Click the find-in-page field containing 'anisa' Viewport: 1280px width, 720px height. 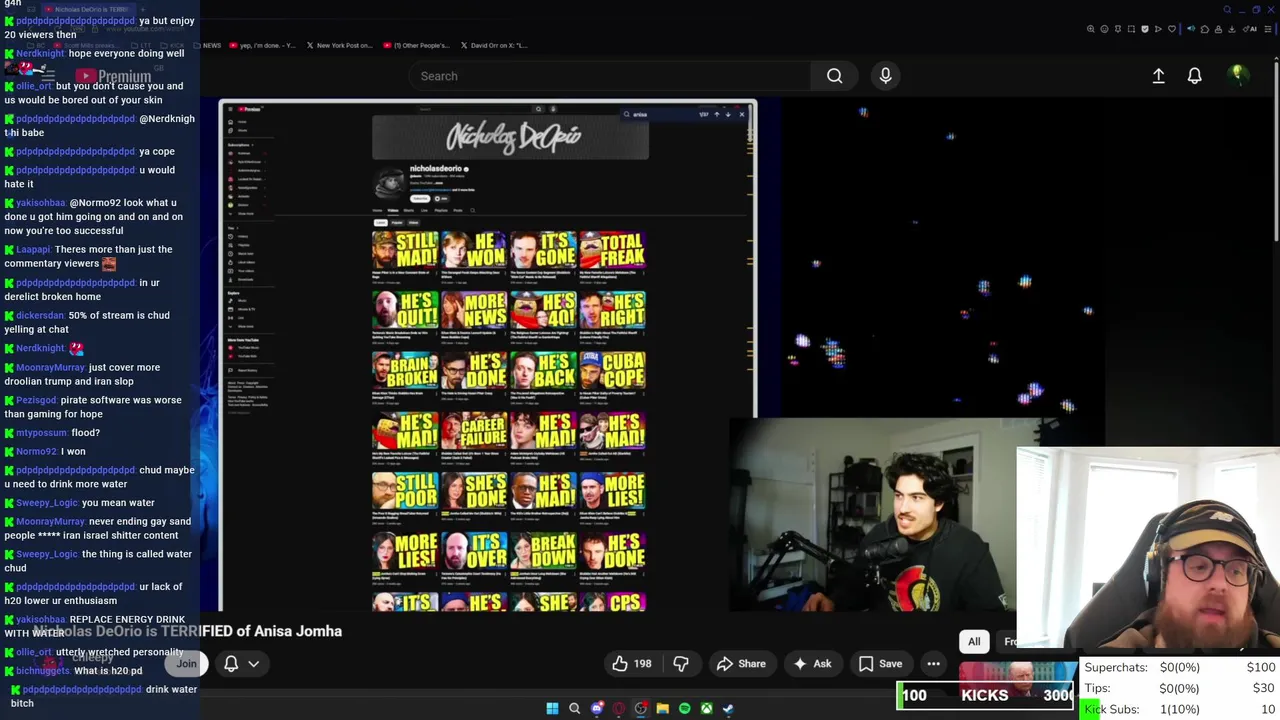point(660,114)
